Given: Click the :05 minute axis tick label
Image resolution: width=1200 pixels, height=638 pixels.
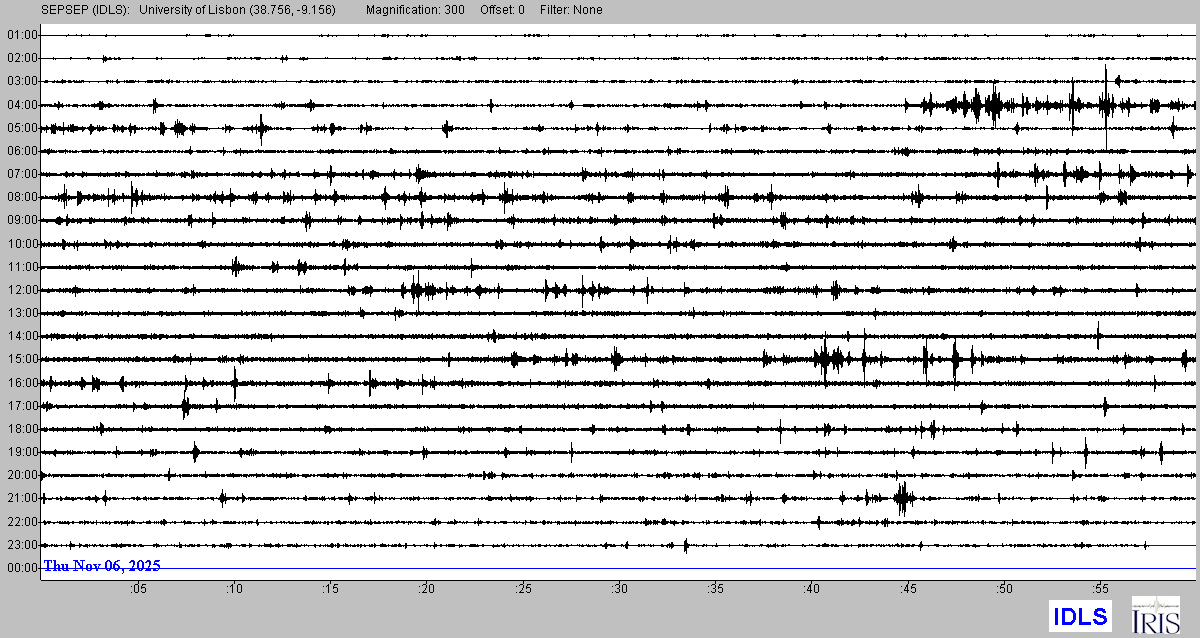Looking at the screenshot, I should click(137, 589).
